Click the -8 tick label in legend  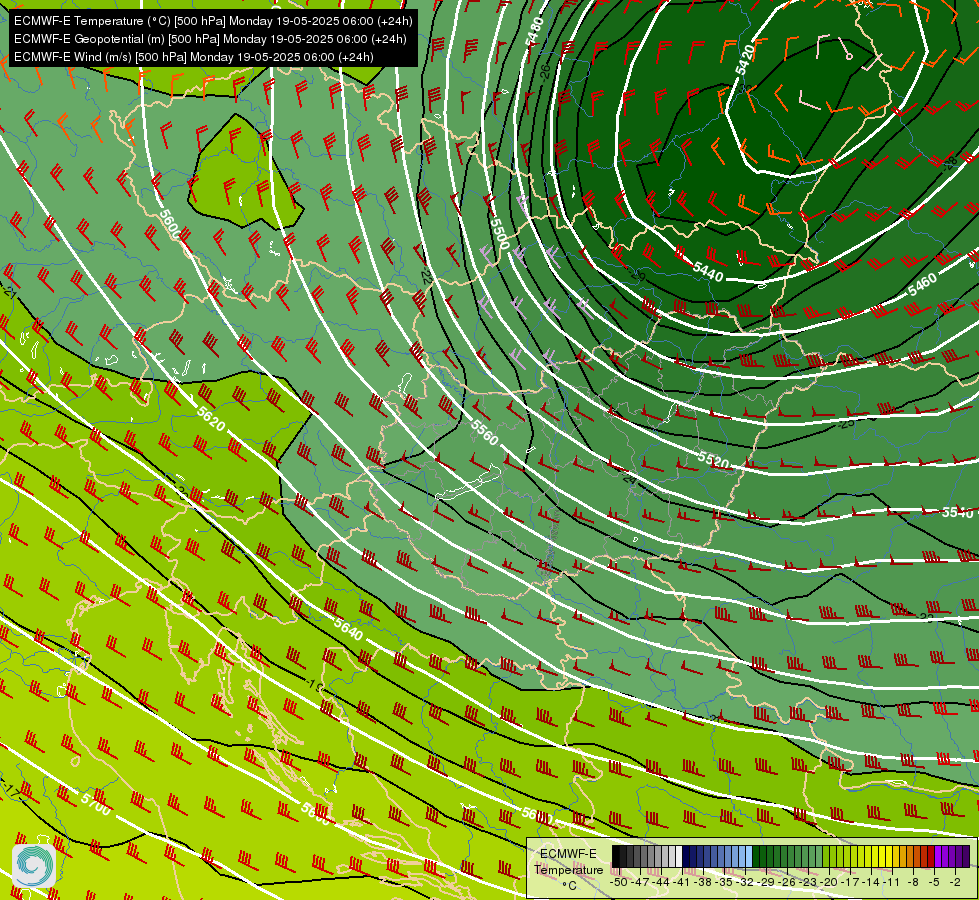click(x=913, y=882)
